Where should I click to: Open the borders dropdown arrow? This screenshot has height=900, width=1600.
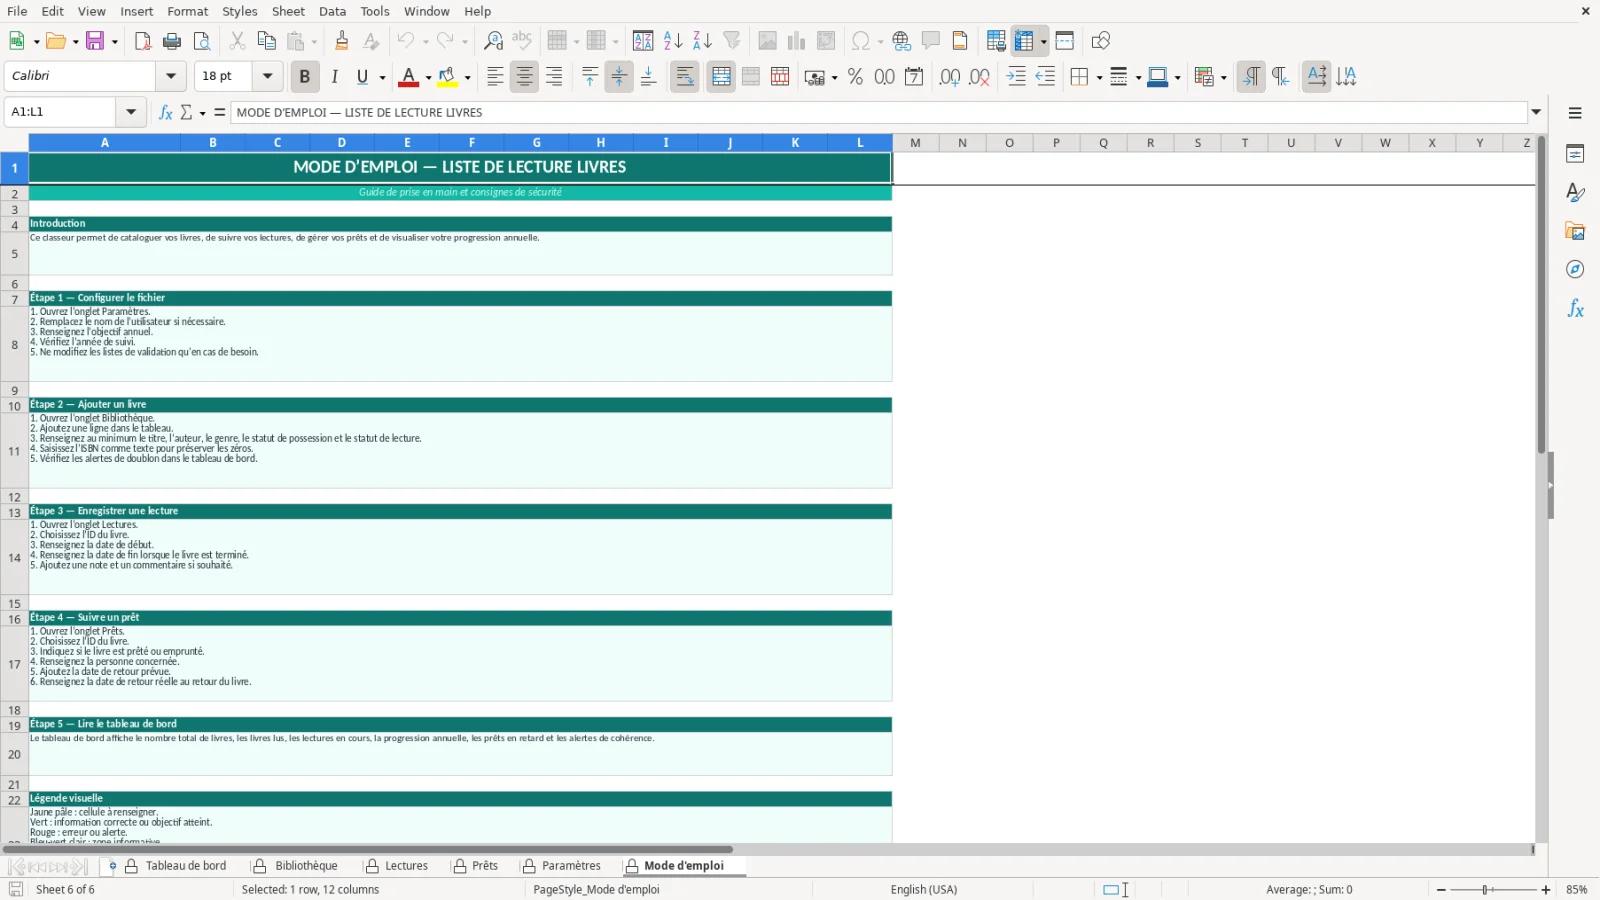[1099, 77]
